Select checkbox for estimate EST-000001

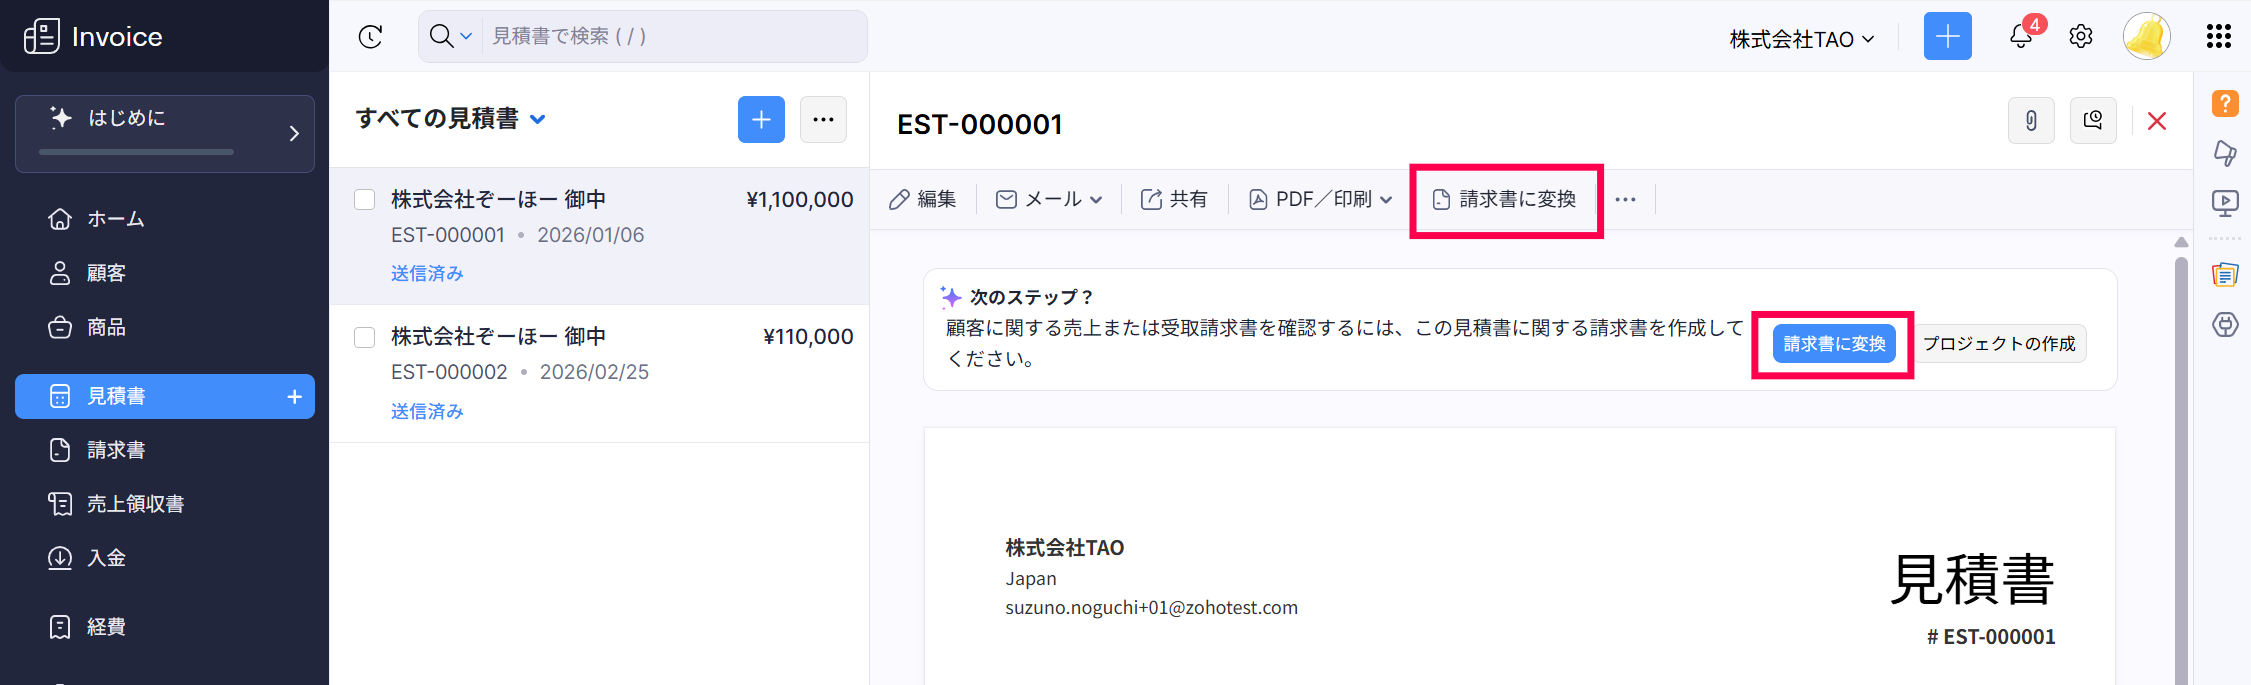point(365,200)
